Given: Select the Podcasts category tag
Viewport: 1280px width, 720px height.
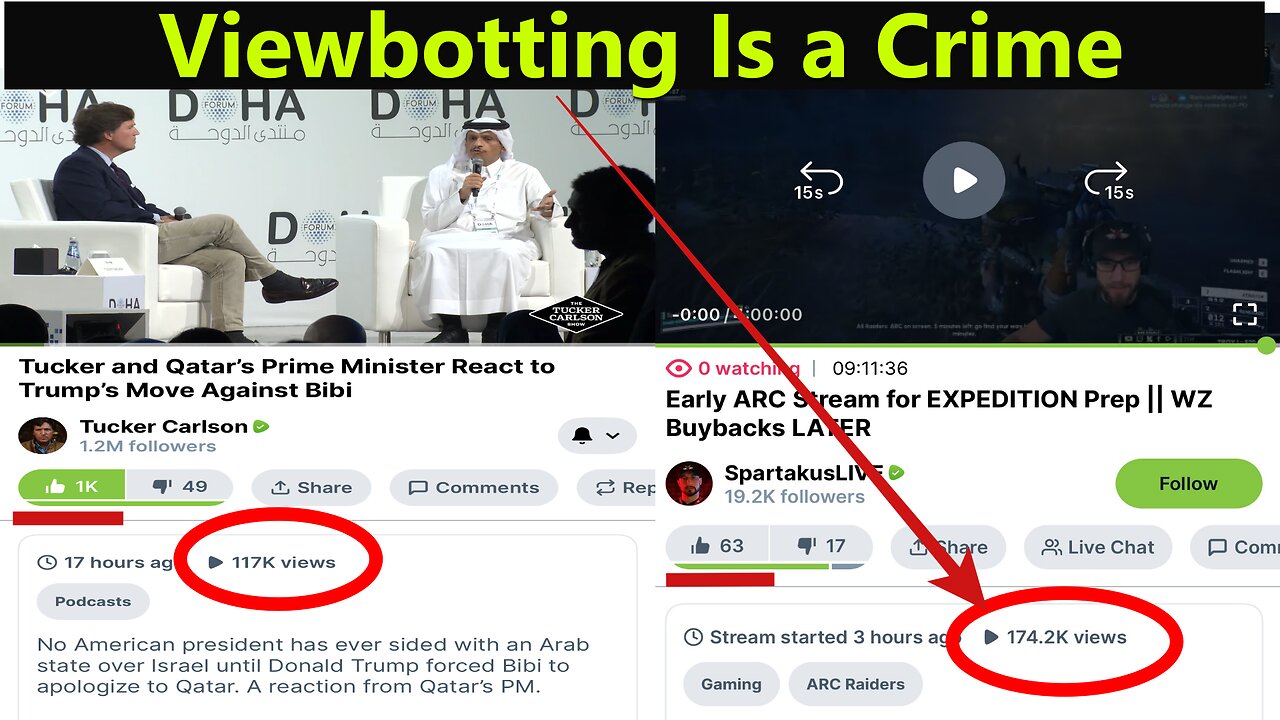Looking at the screenshot, I should (x=93, y=602).
